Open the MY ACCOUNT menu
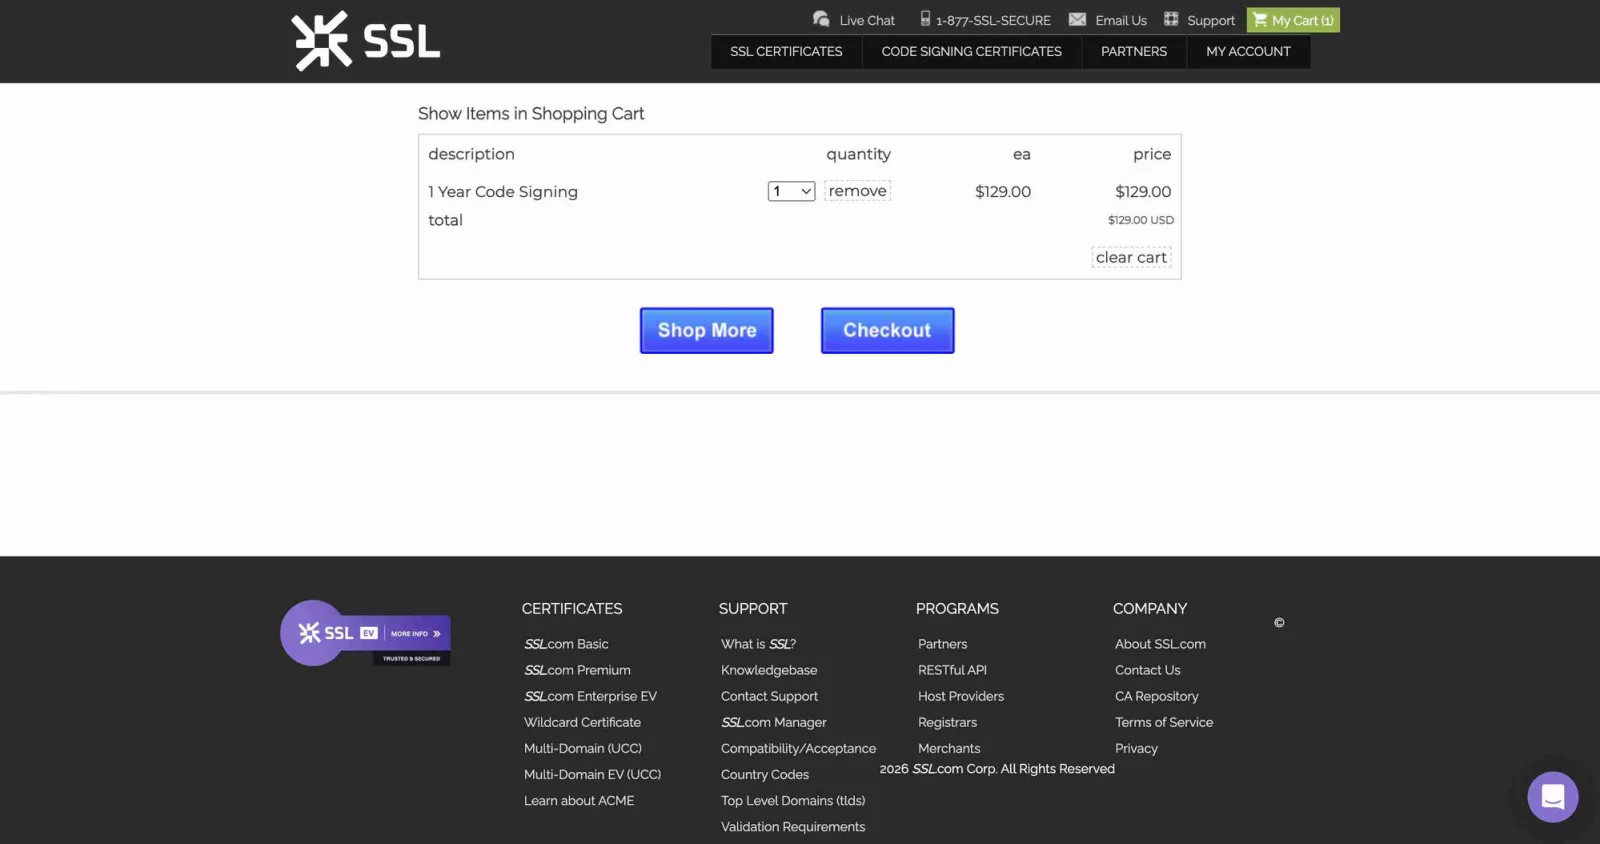 point(1248,52)
